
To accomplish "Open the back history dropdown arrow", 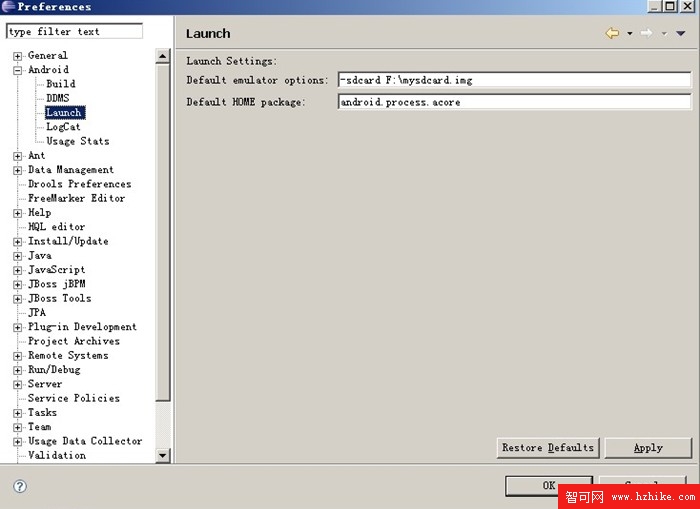I will (x=629, y=33).
